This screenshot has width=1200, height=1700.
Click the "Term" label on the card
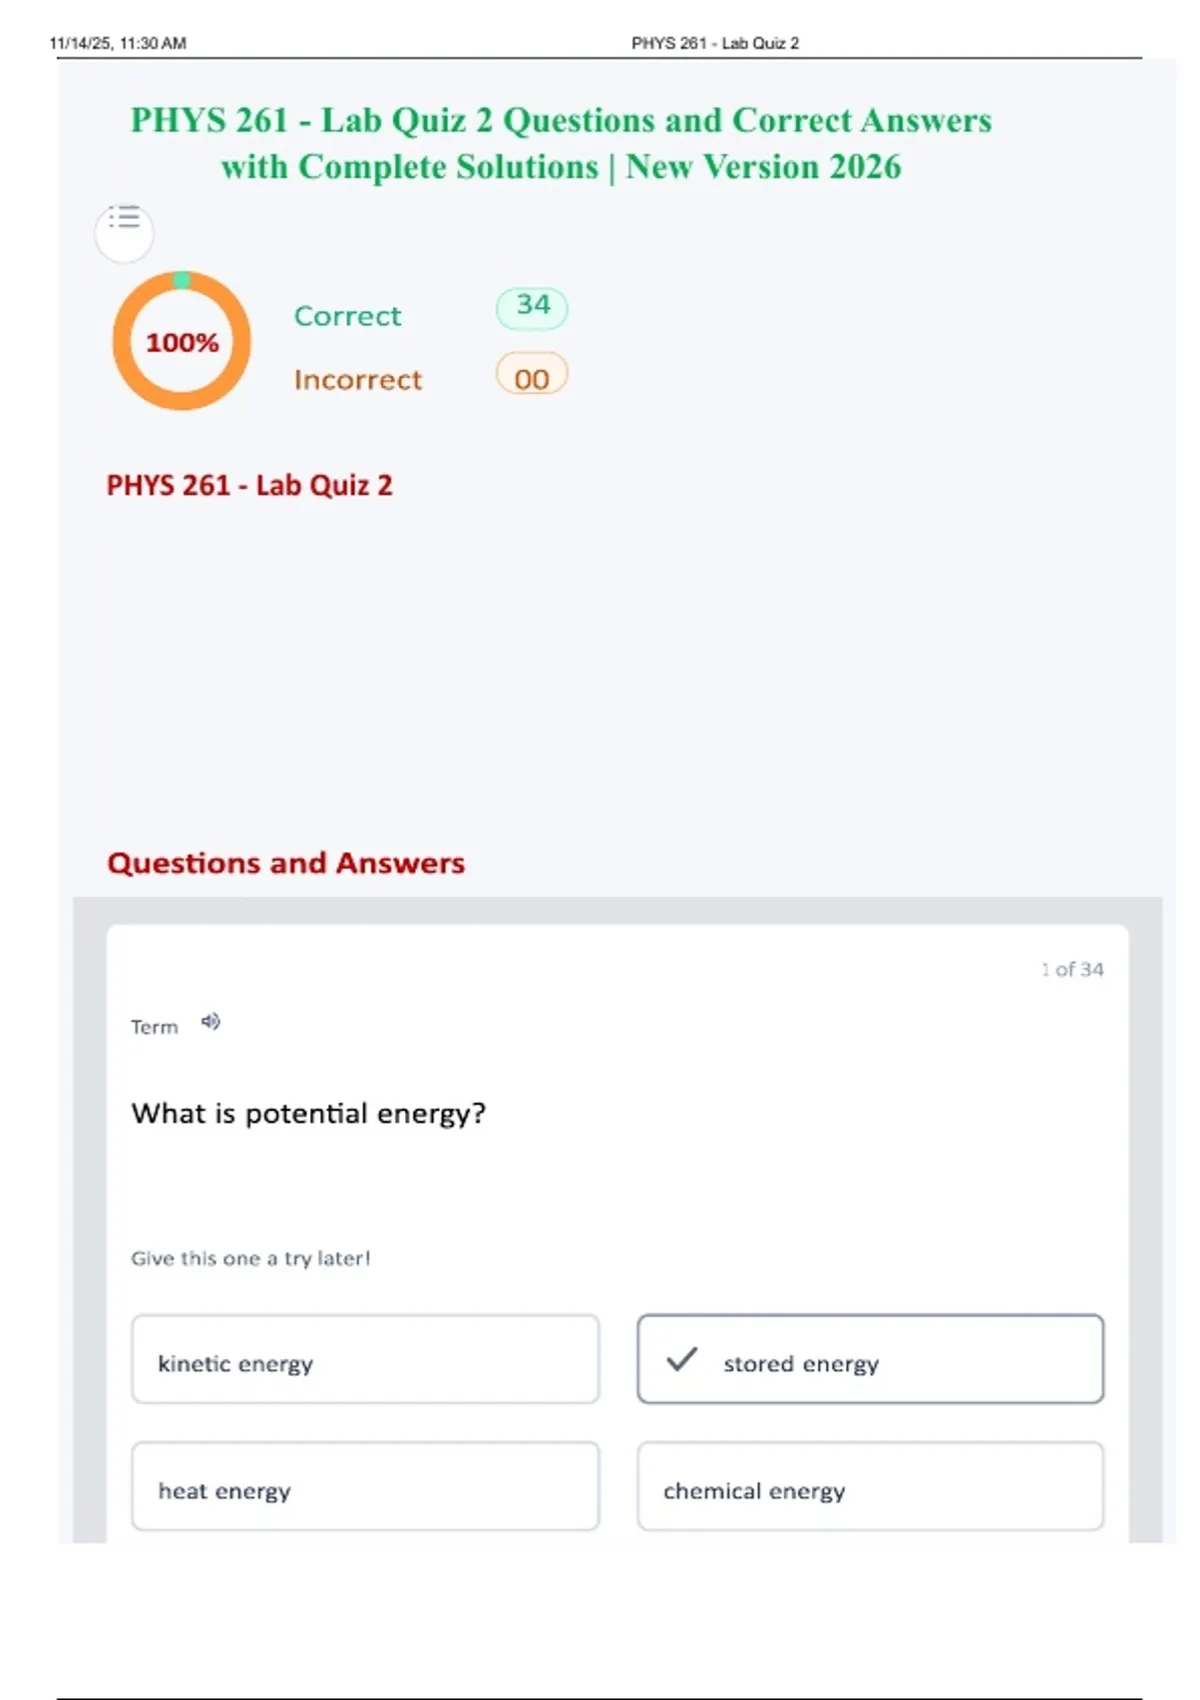coord(154,1027)
